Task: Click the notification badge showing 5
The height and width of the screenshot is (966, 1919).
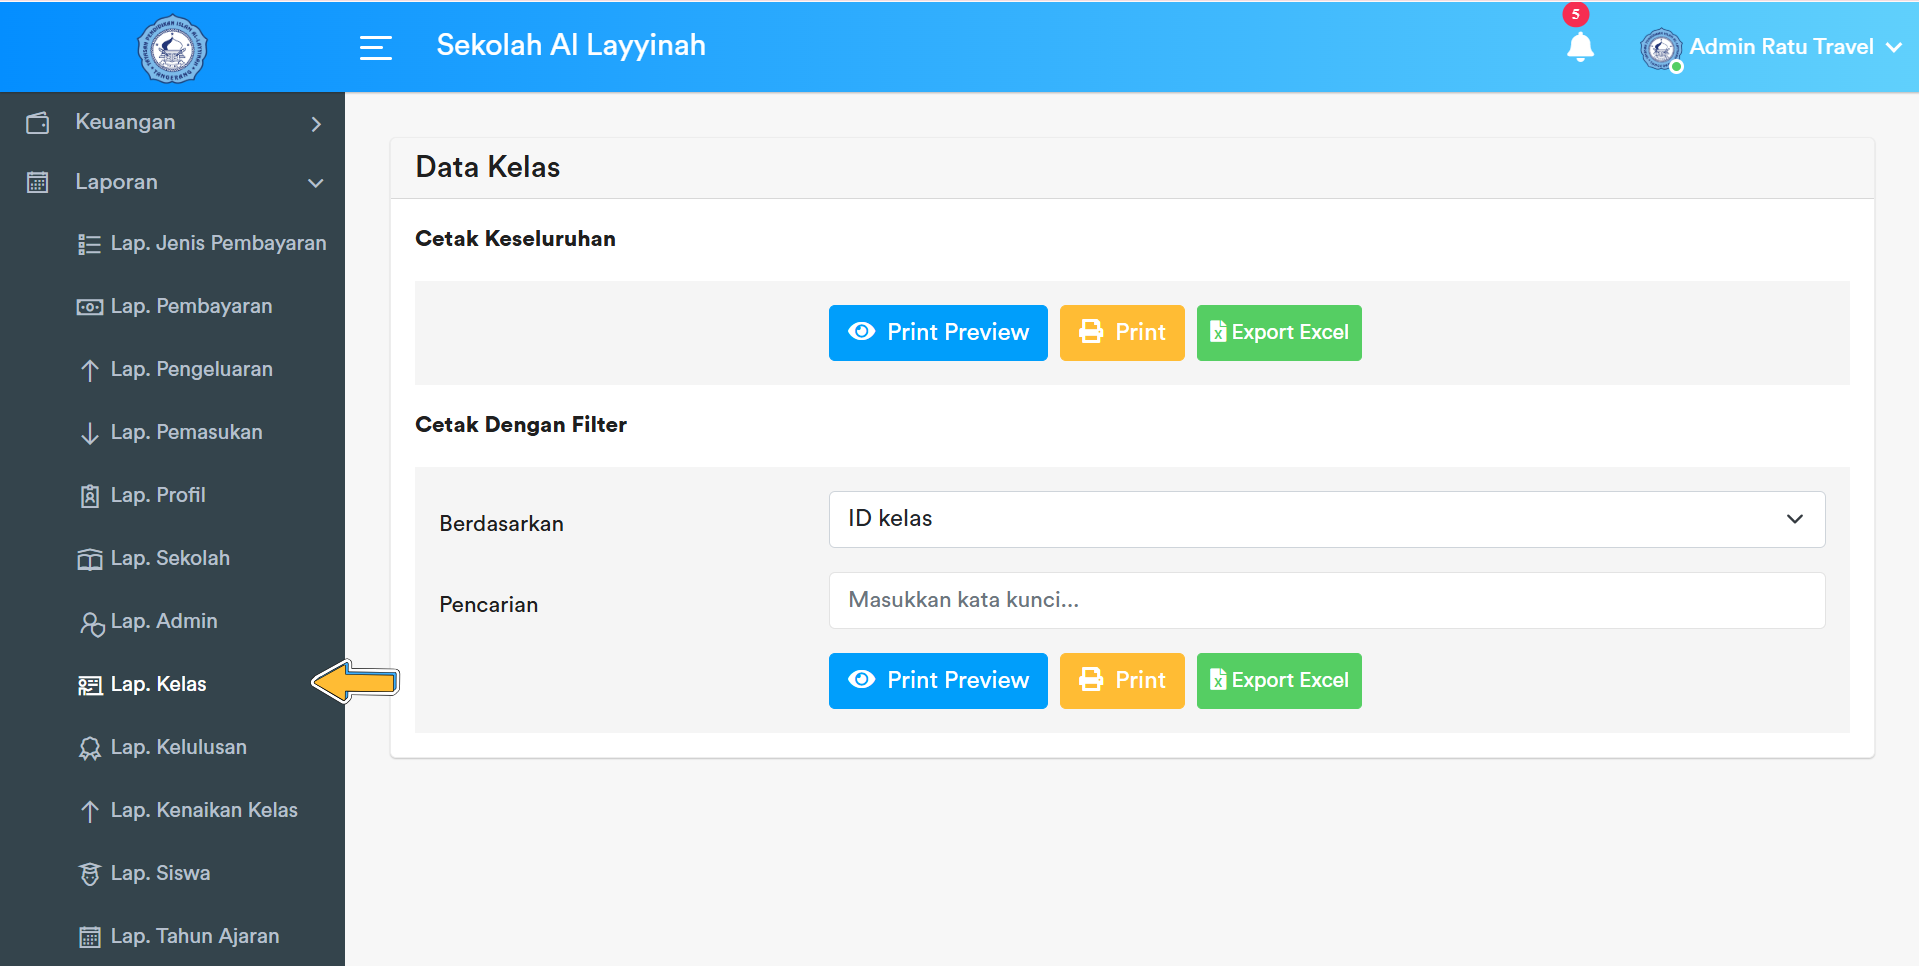Action: [x=1577, y=14]
